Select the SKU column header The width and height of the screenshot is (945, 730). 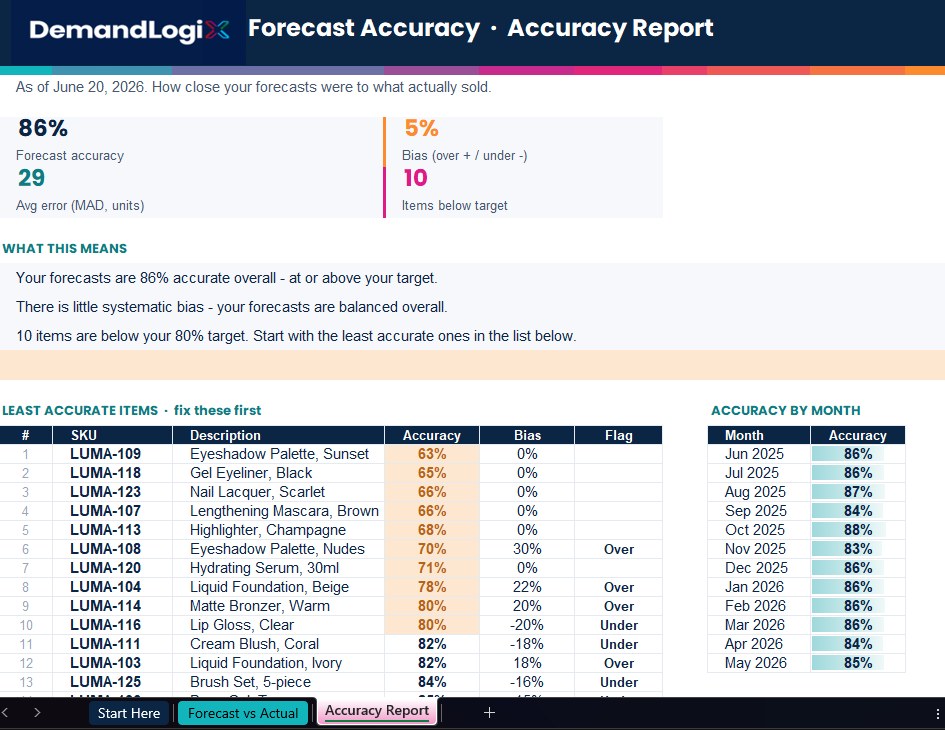point(113,435)
